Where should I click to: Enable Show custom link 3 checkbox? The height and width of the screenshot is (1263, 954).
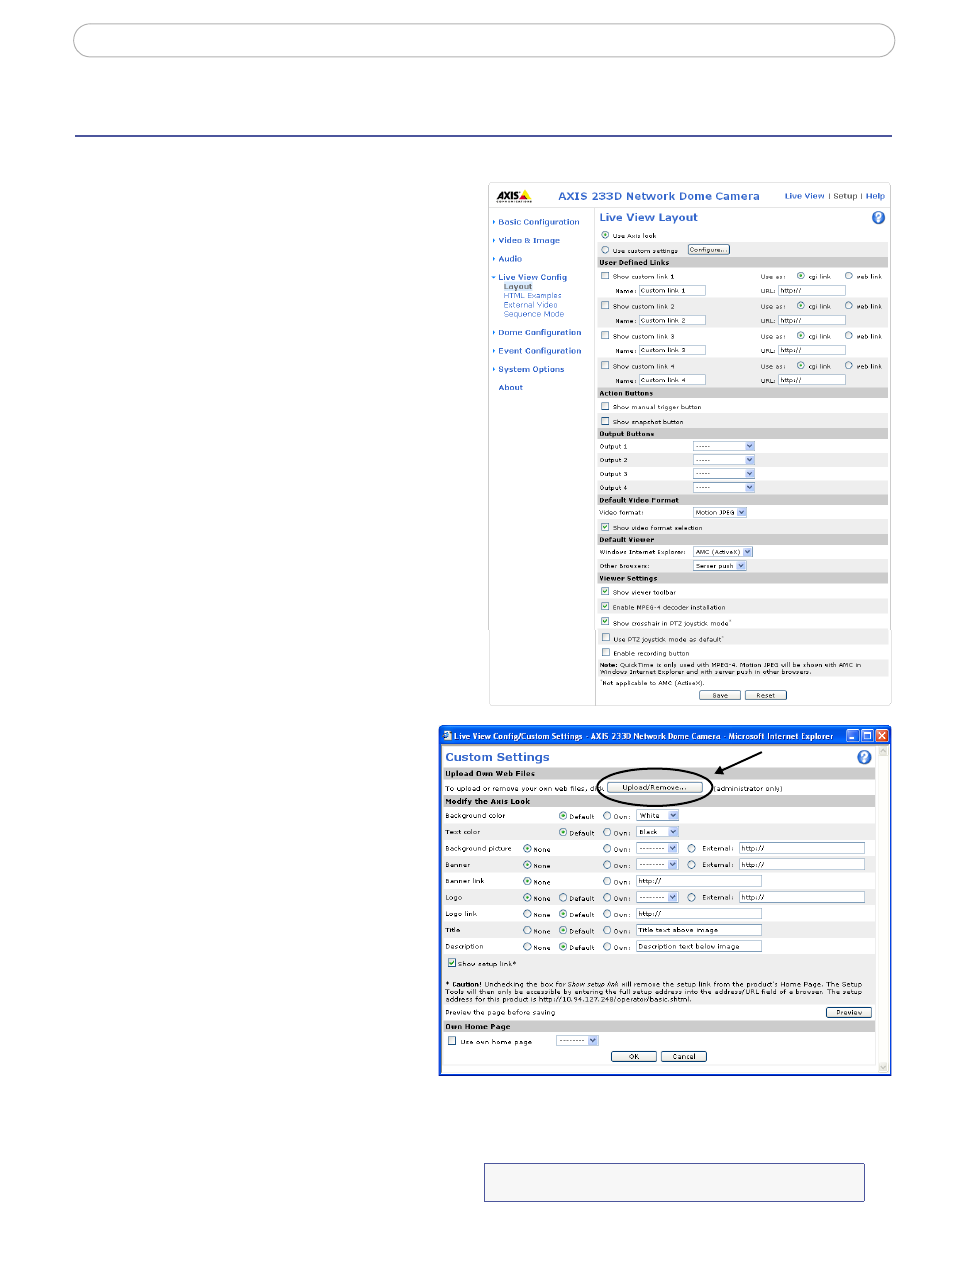click(x=605, y=336)
